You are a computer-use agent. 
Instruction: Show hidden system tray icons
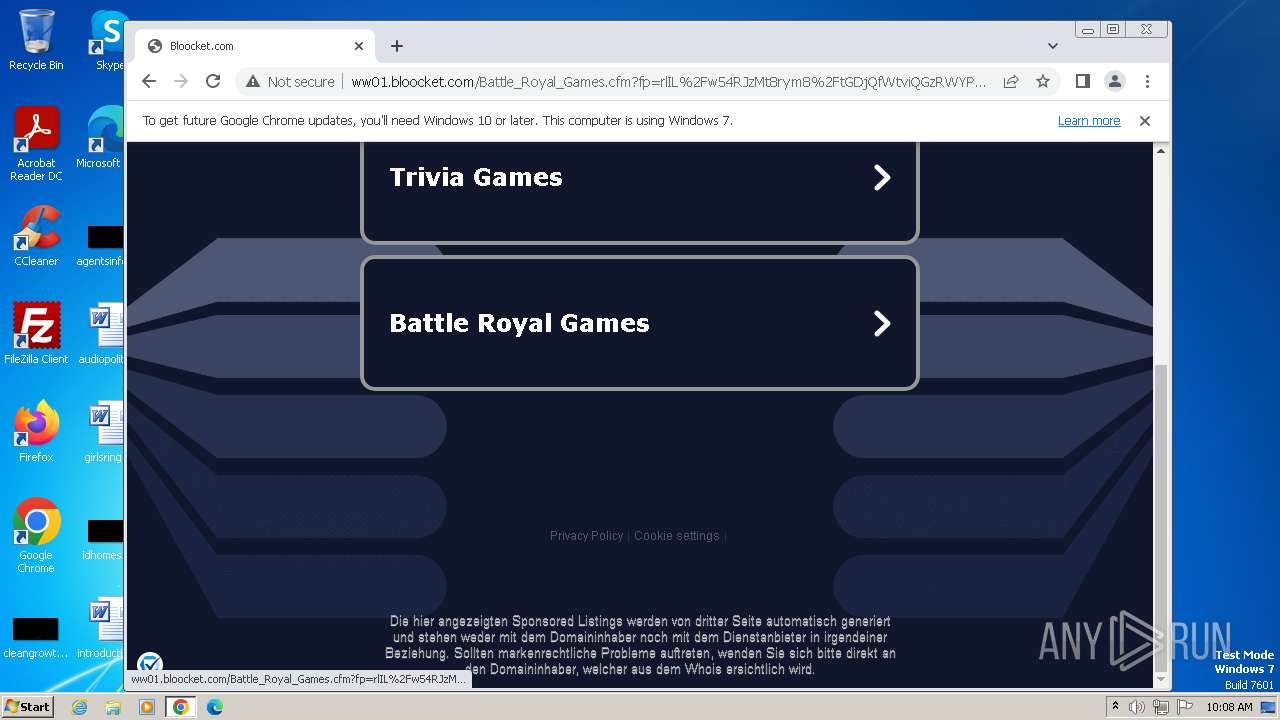pyautogui.click(x=1115, y=707)
